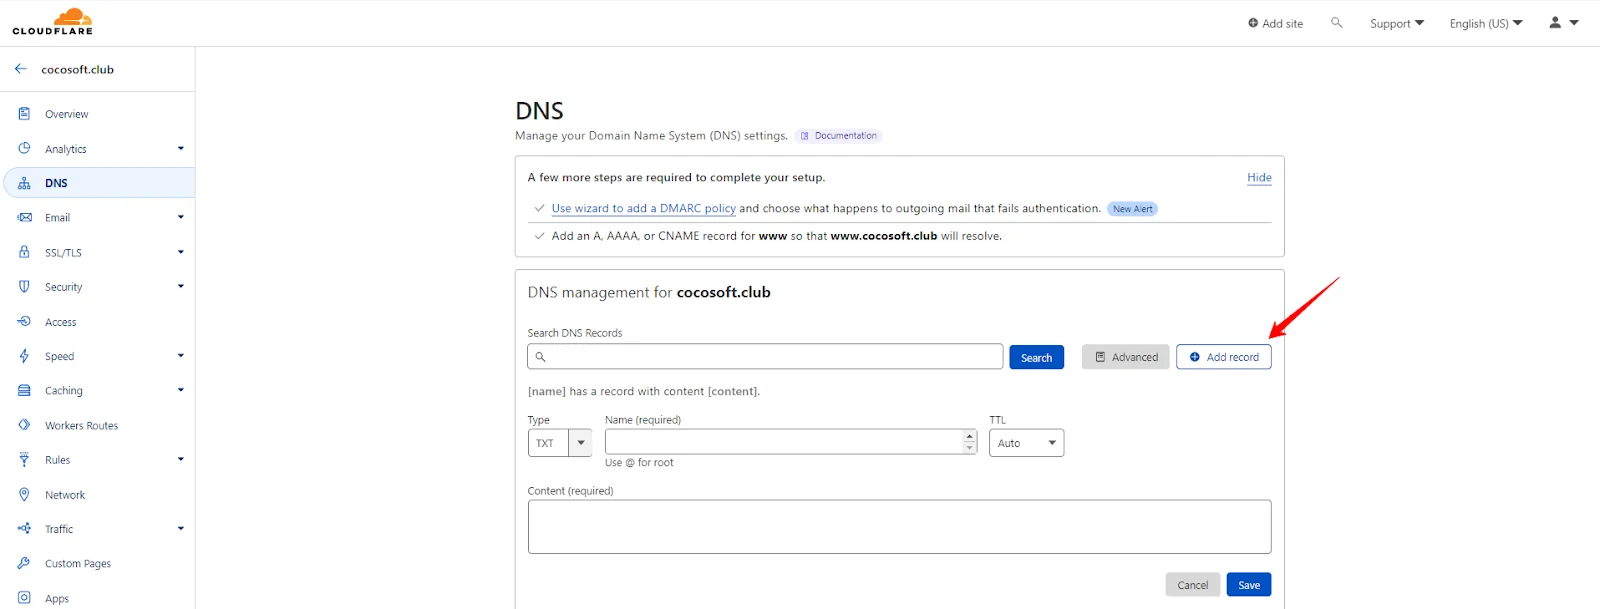Click the Traffic icon in sidebar
Image resolution: width=1600 pixels, height=609 pixels.
click(x=24, y=529)
